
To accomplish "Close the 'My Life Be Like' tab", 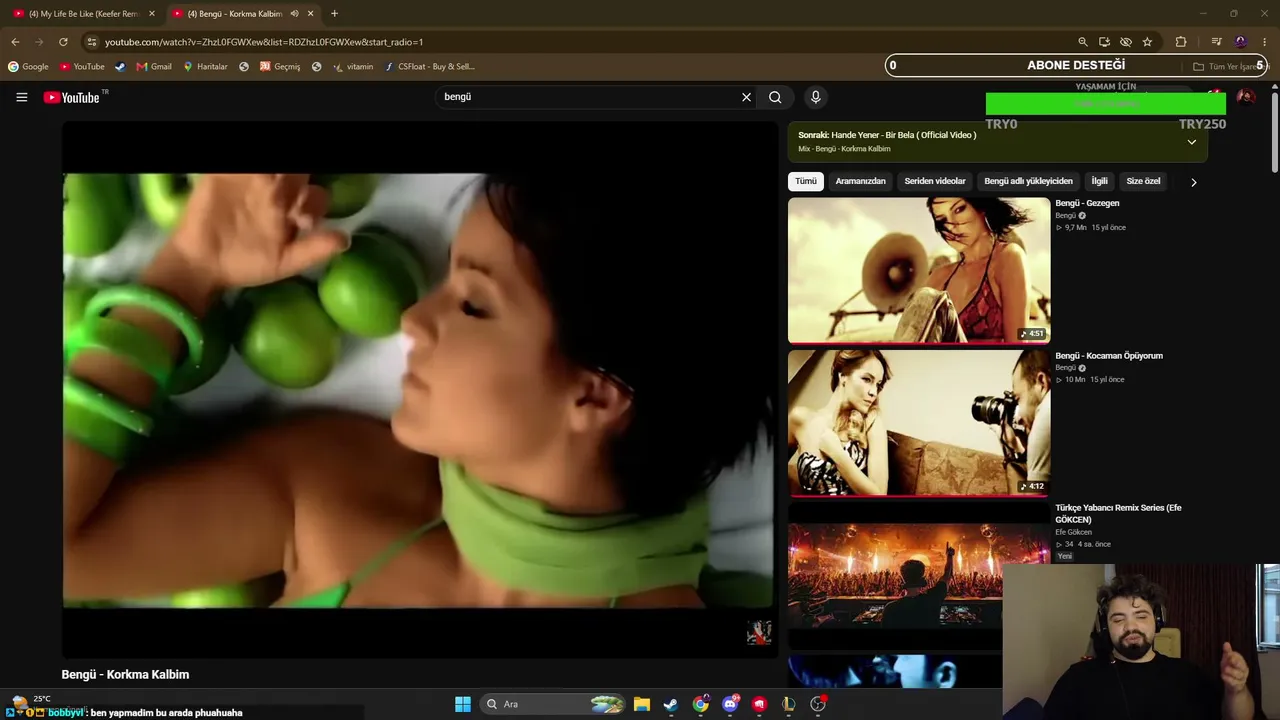I will pyautogui.click(x=152, y=14).
